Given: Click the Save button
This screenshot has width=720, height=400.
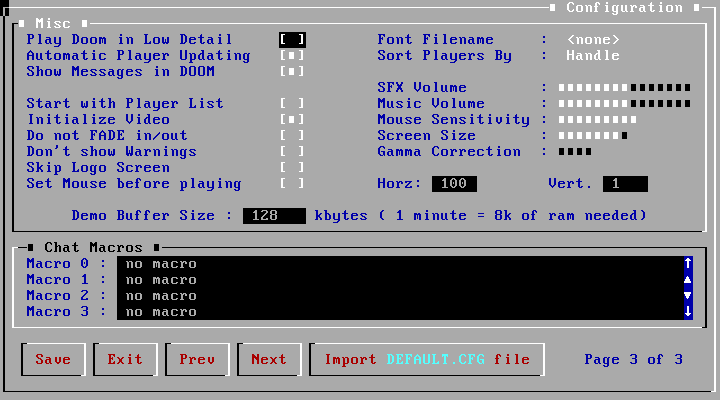Looking at the screenshot, I should (53, 360).
